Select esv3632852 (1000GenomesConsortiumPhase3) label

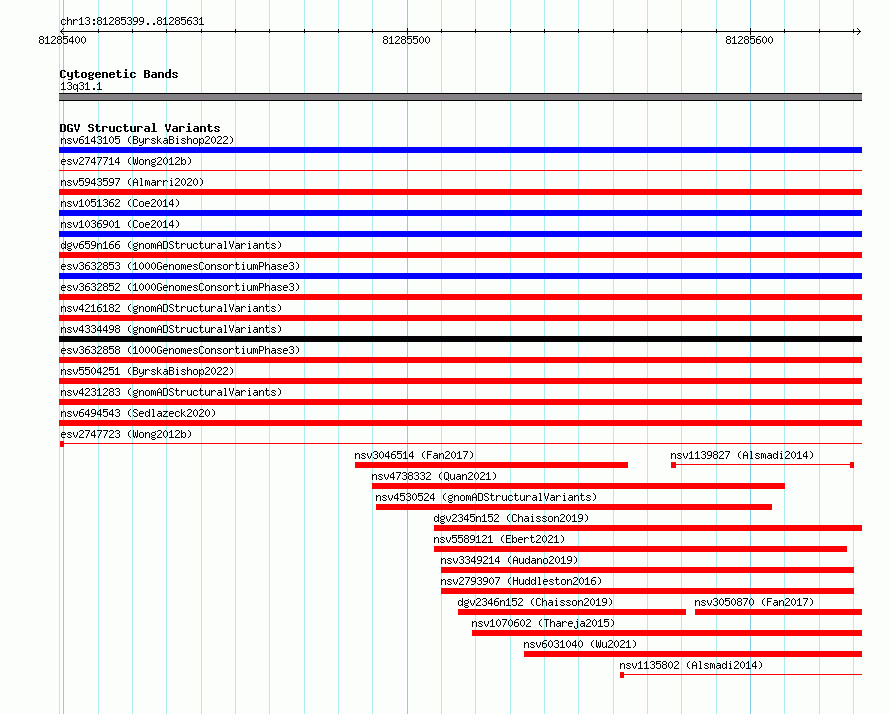pyautogui.click(x=180, y=287)
